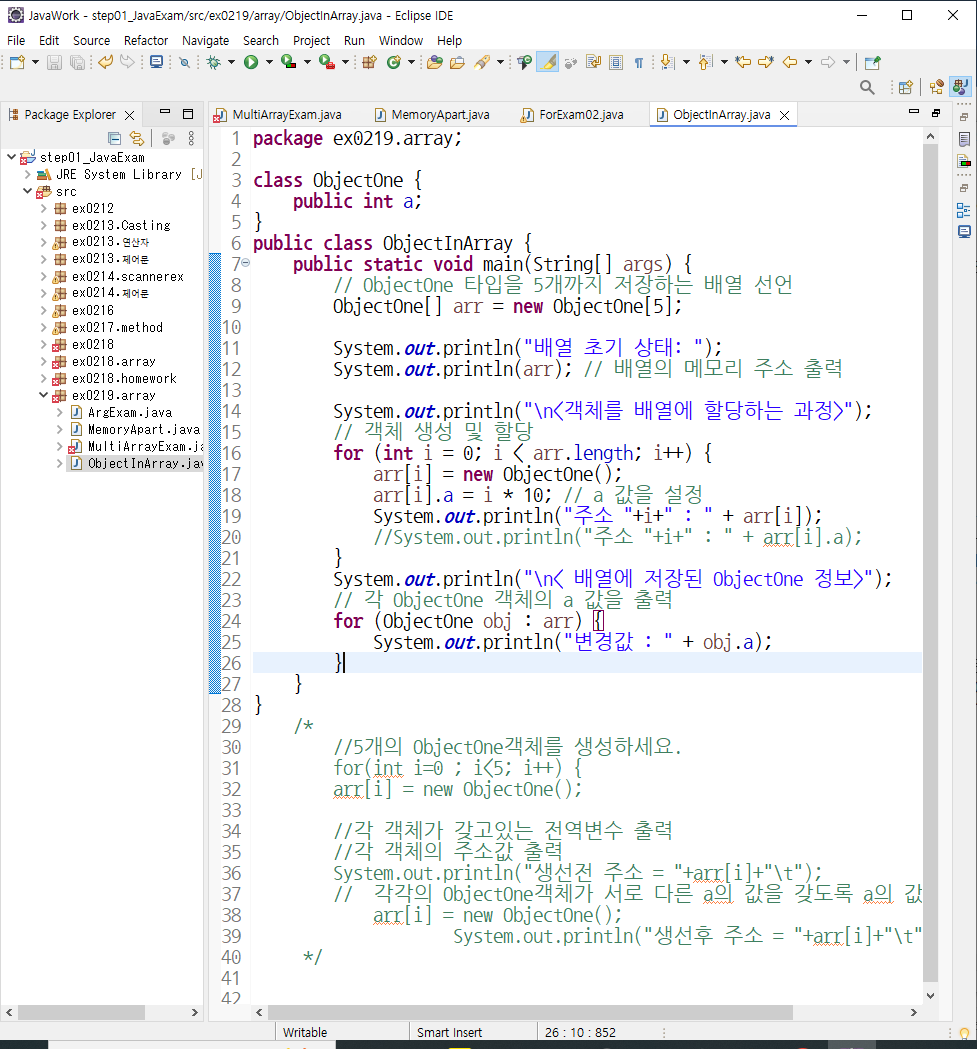Click the editor vertical scrollbar

(x=930, y=561)
